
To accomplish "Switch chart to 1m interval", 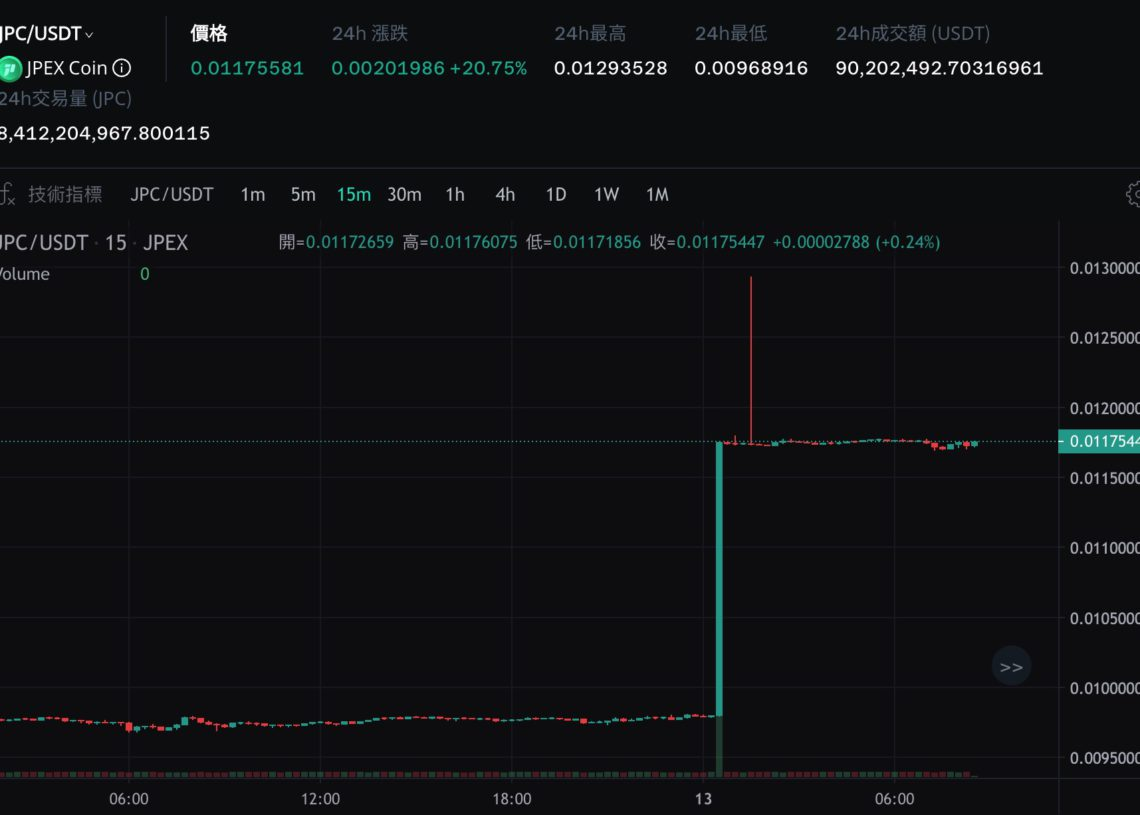I will [x=252, y=195].
